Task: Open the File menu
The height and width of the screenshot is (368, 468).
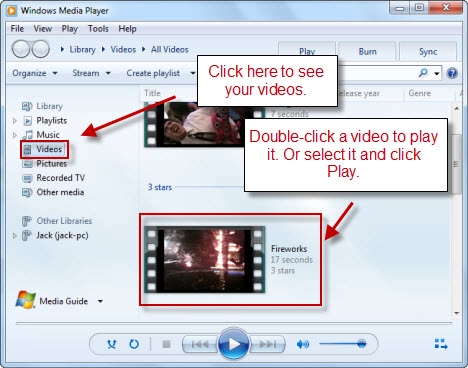Action: pos(17,29)
